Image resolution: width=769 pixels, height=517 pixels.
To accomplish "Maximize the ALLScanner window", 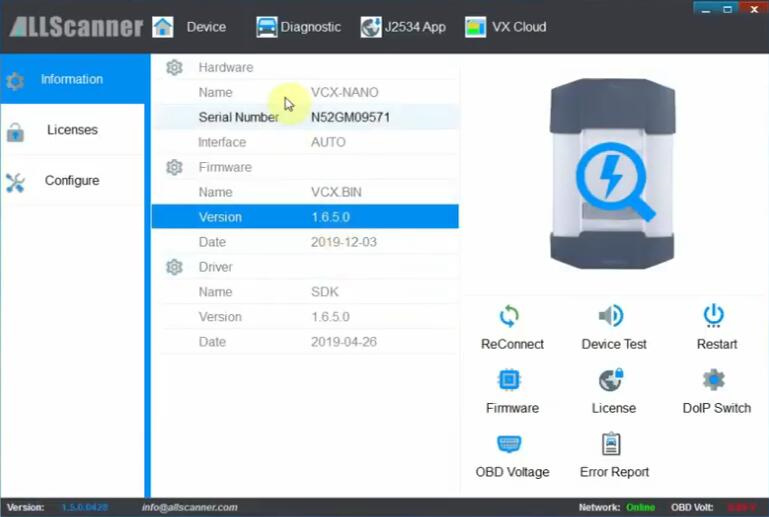I will point(728,9).
